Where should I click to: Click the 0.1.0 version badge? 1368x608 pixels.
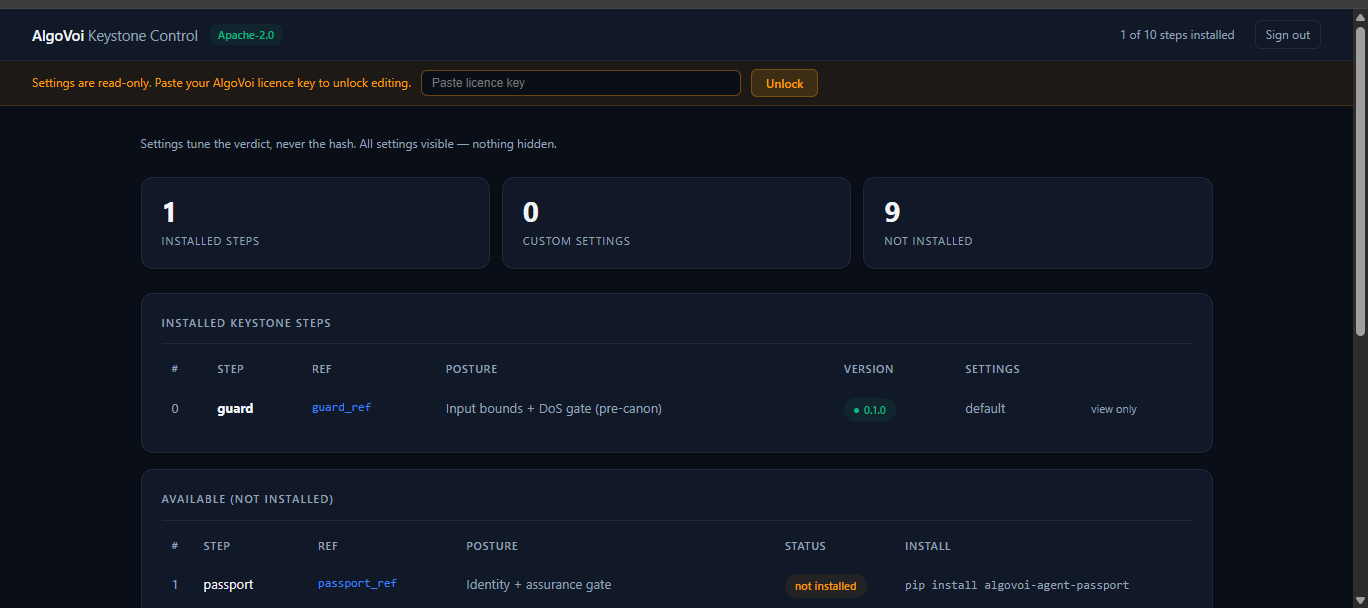[x=869, y=409]
